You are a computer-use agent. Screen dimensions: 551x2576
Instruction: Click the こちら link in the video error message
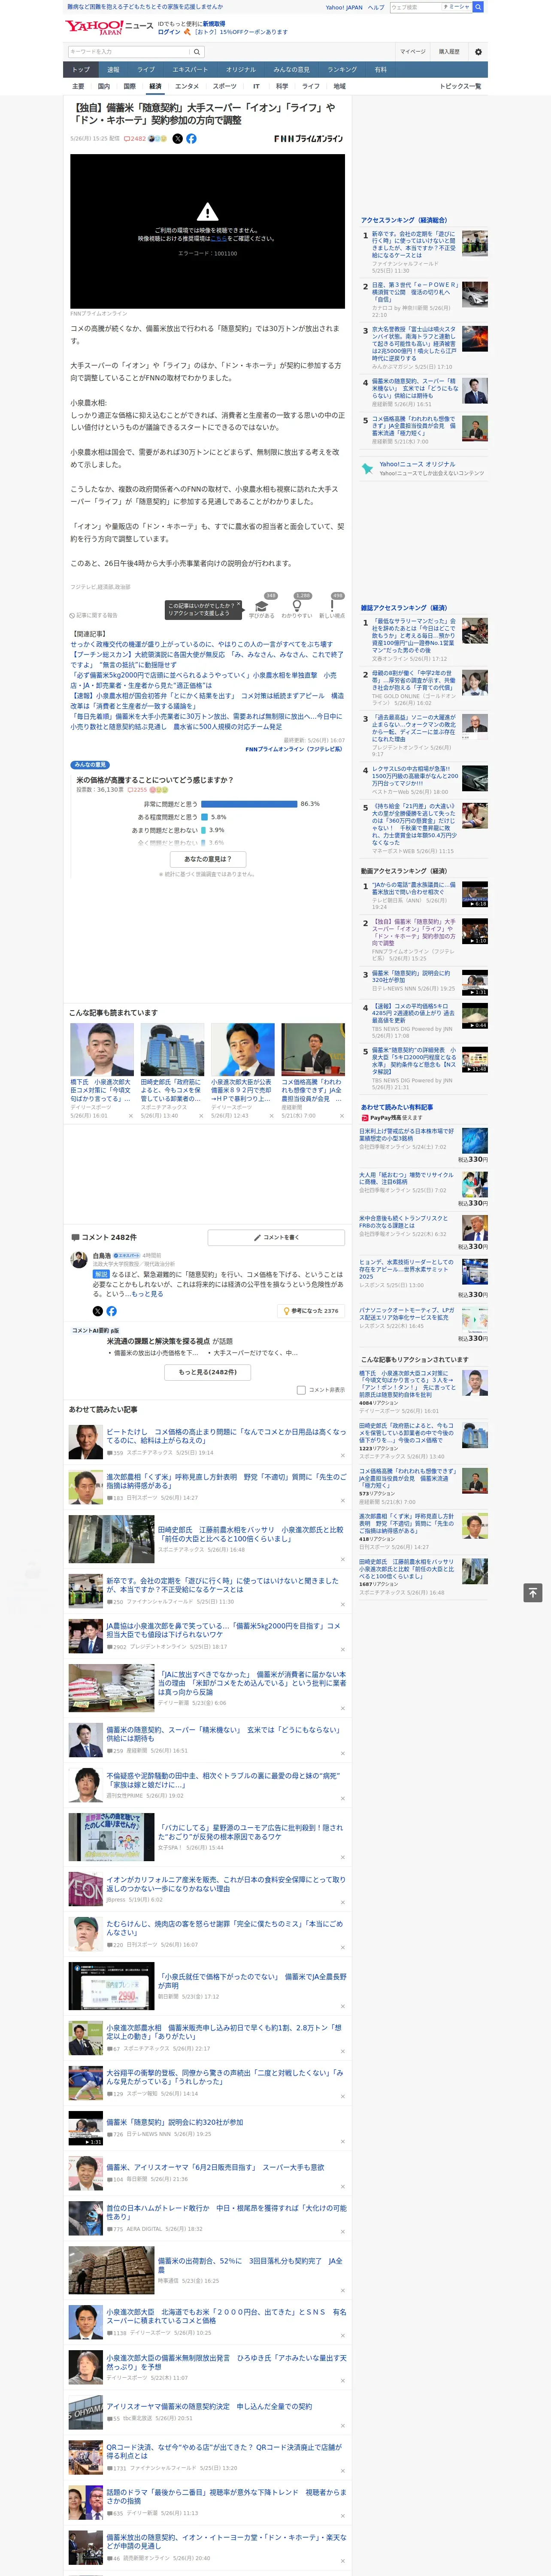click(x=219, y=239)
